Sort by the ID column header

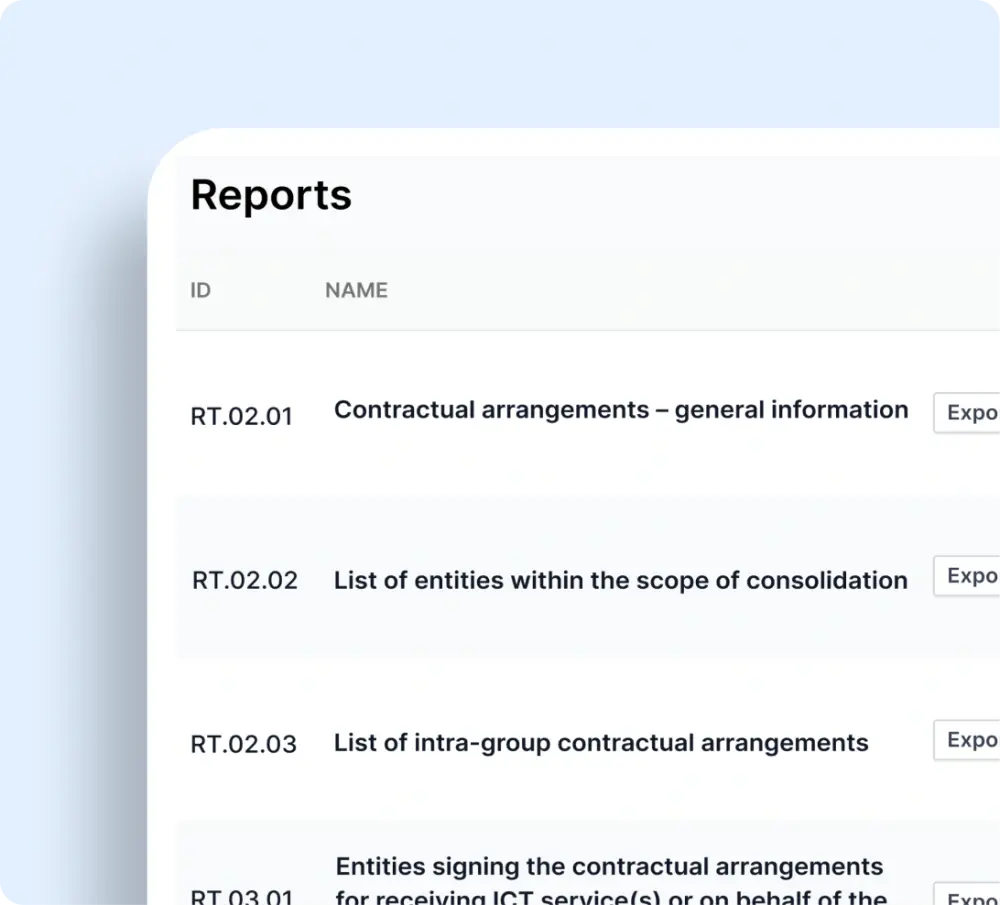point(201,291)
